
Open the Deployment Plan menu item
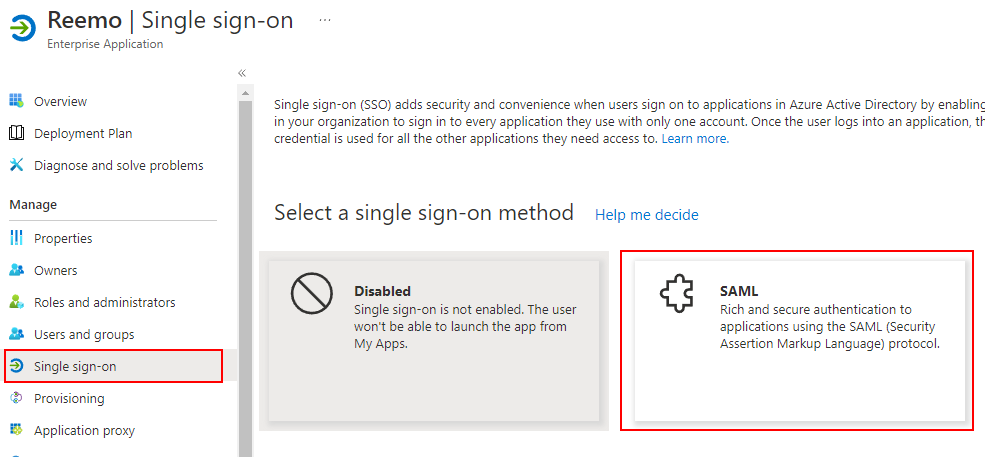click(x=83, y=133)
